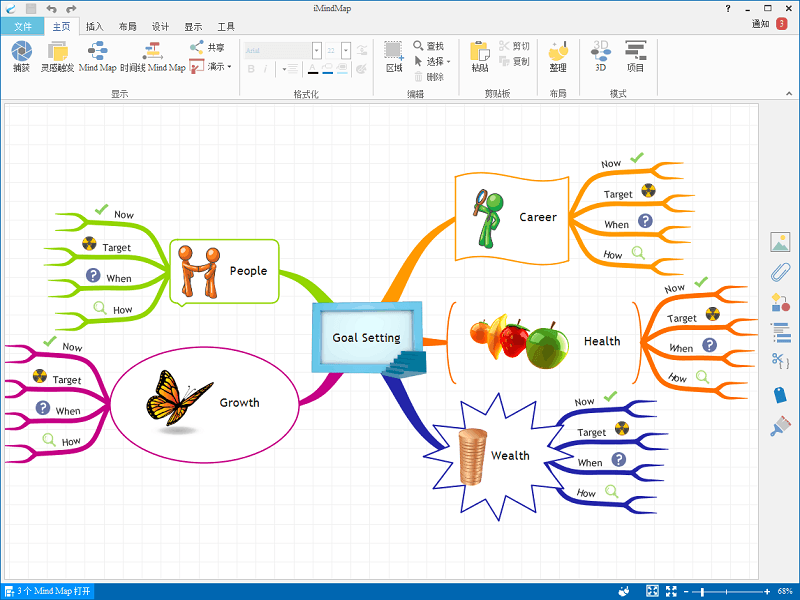800x600 pixels.
Task: Click 删除 delete button
Action: (429, 77)
